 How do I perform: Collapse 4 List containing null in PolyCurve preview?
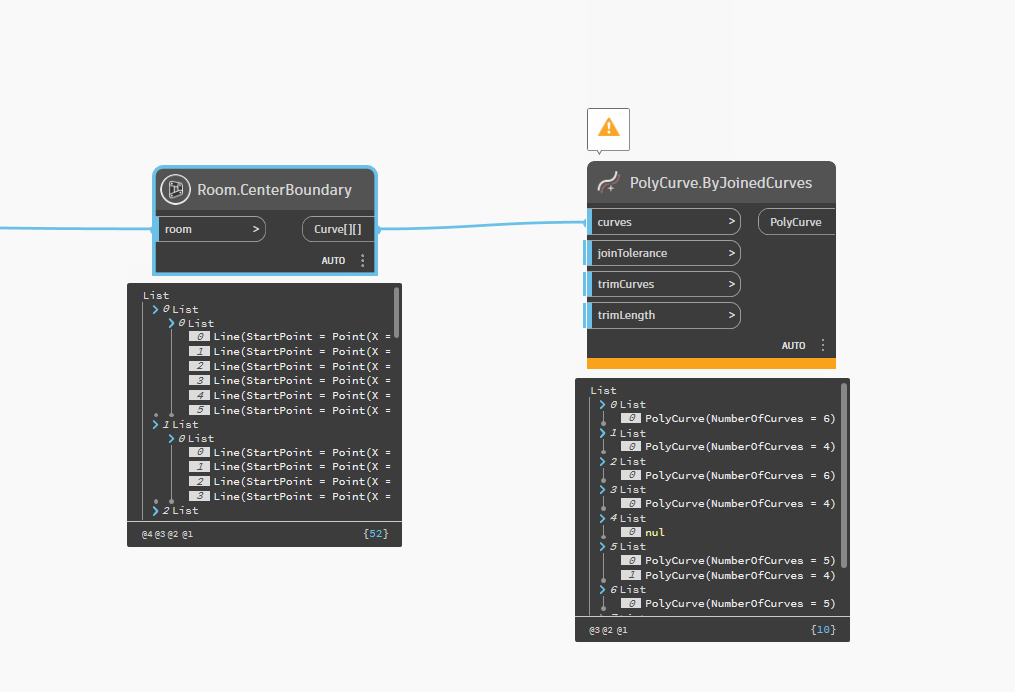pyautogui.click(x=603, y=519)
